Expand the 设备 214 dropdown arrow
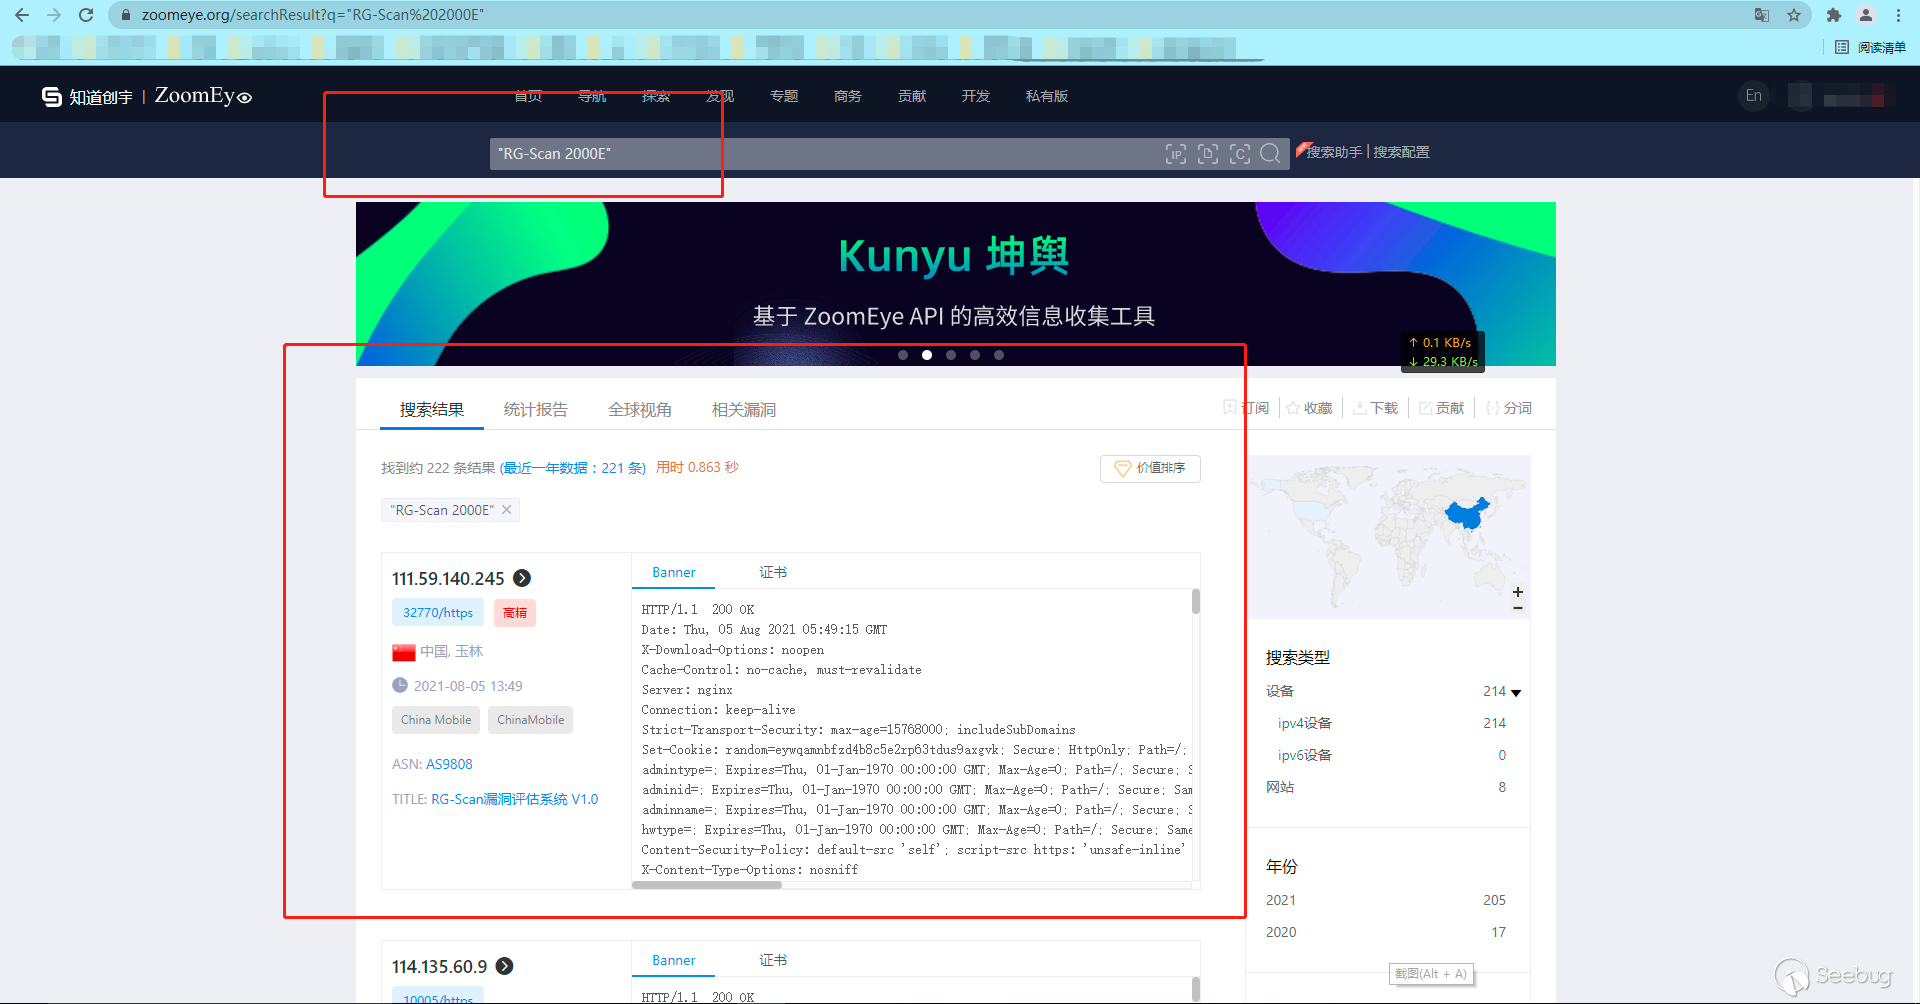Viewport: 1920px width, 1004px height. click(x=1516, y=692)
